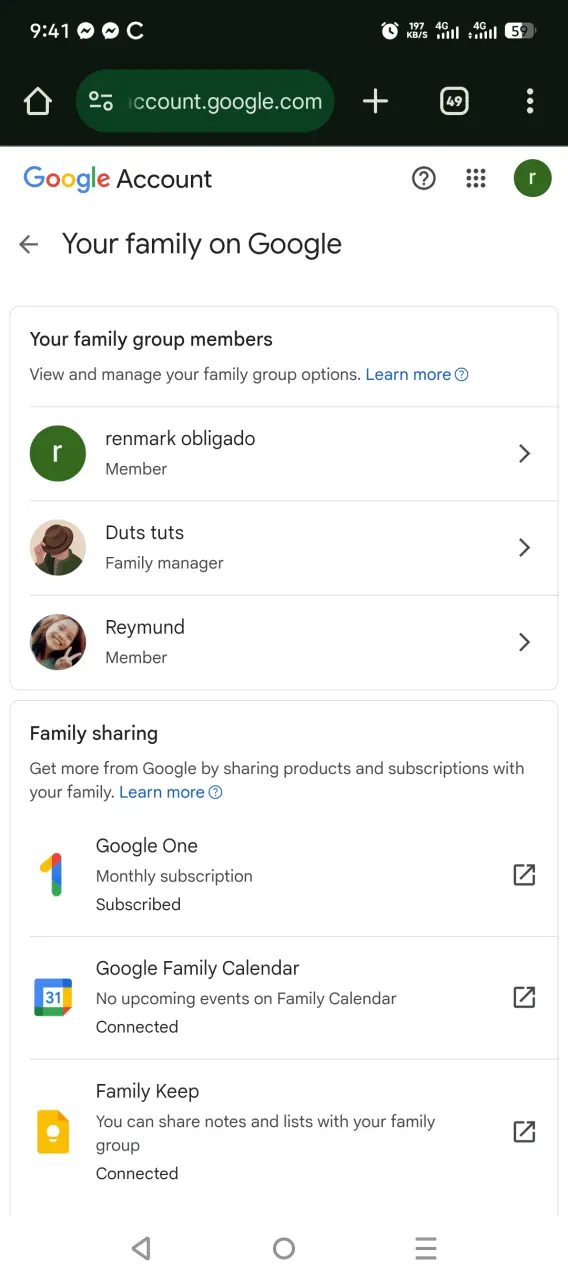Open profile avatar in the header
Screen dimensions: 568x1280
coord(533,179)
